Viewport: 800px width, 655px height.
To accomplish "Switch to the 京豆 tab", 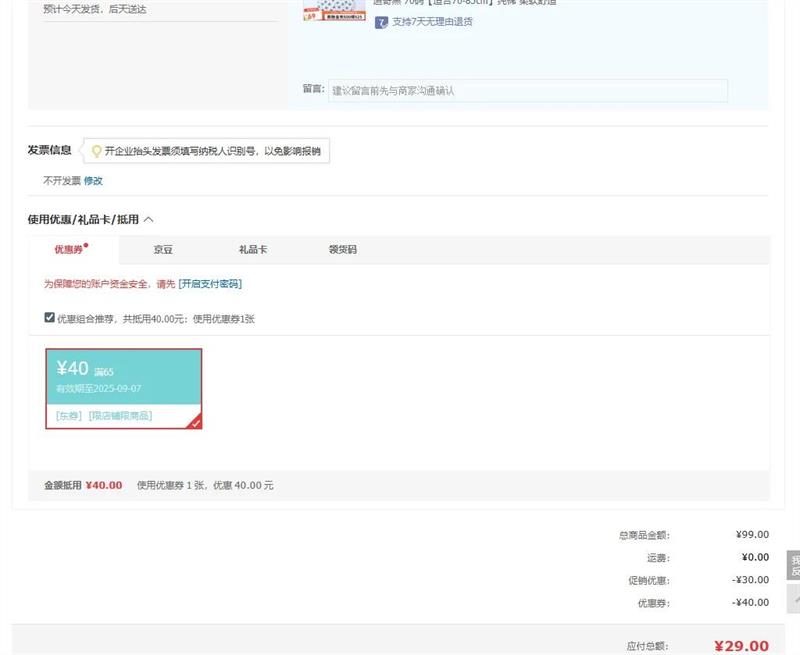I will pyautogui.click(x=163, y=250).
